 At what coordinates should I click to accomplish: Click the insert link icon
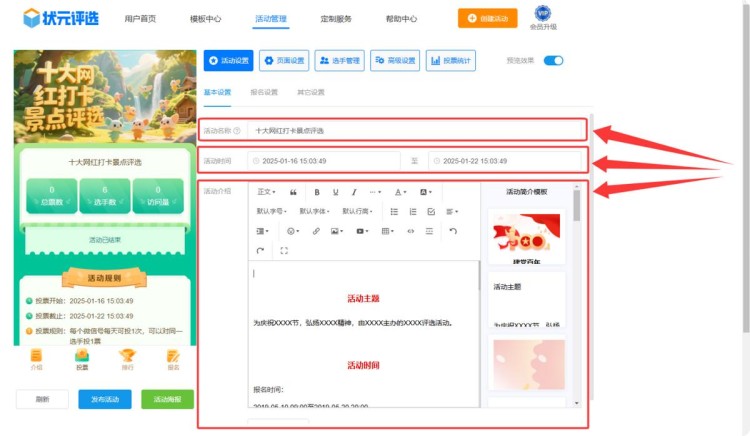pos(316,231)
